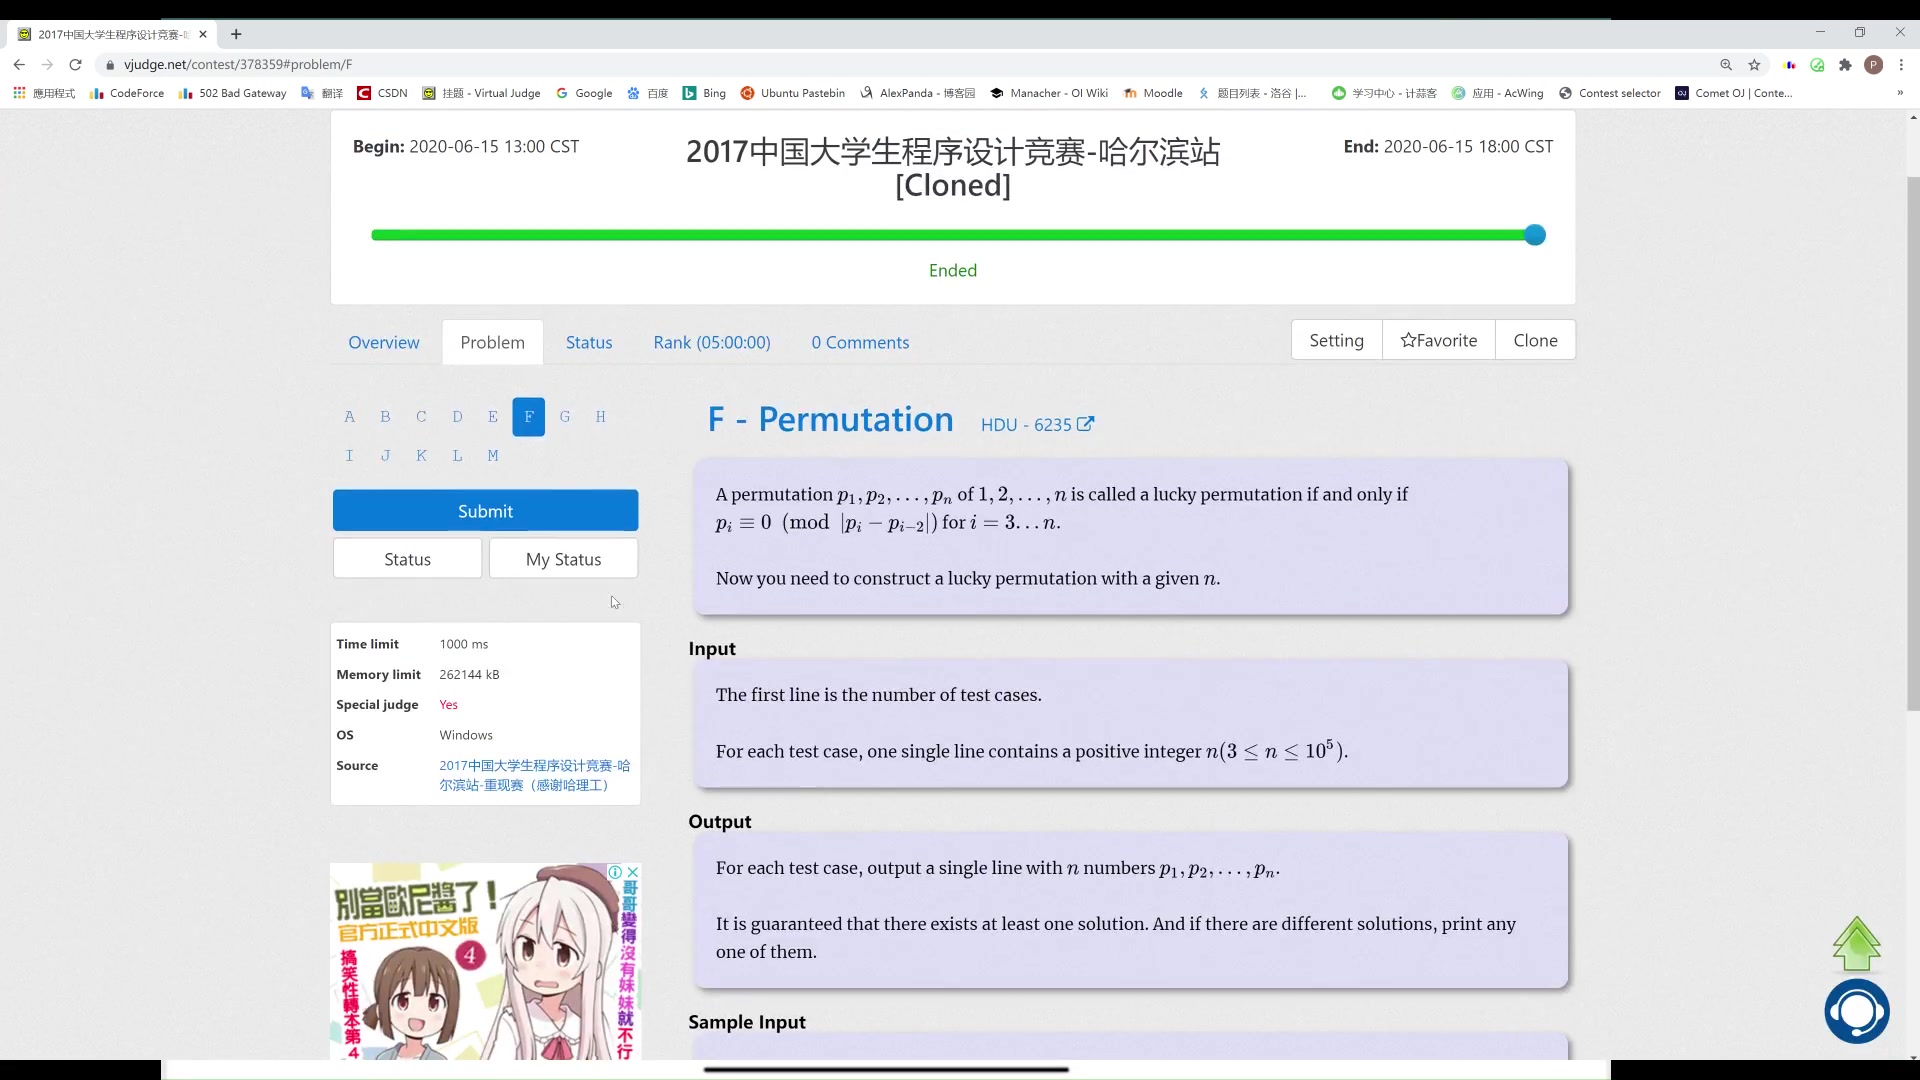
Task: Click the Clone contest button icon
Action: coord(1535,340)
